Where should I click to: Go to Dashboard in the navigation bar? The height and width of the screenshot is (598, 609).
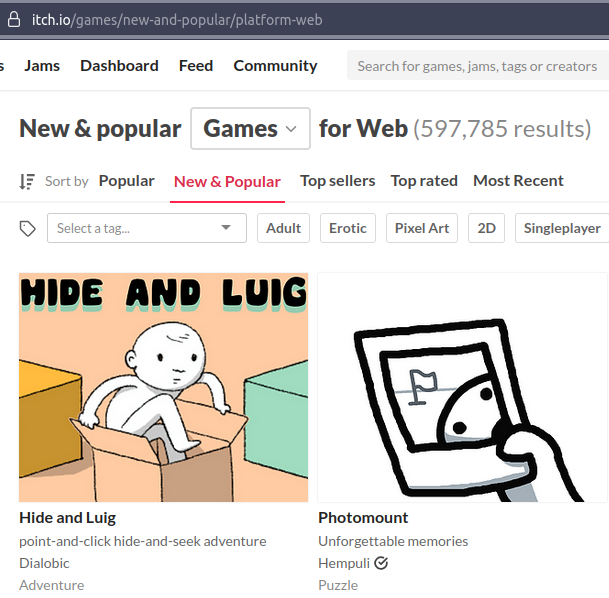tap(119, 66)
